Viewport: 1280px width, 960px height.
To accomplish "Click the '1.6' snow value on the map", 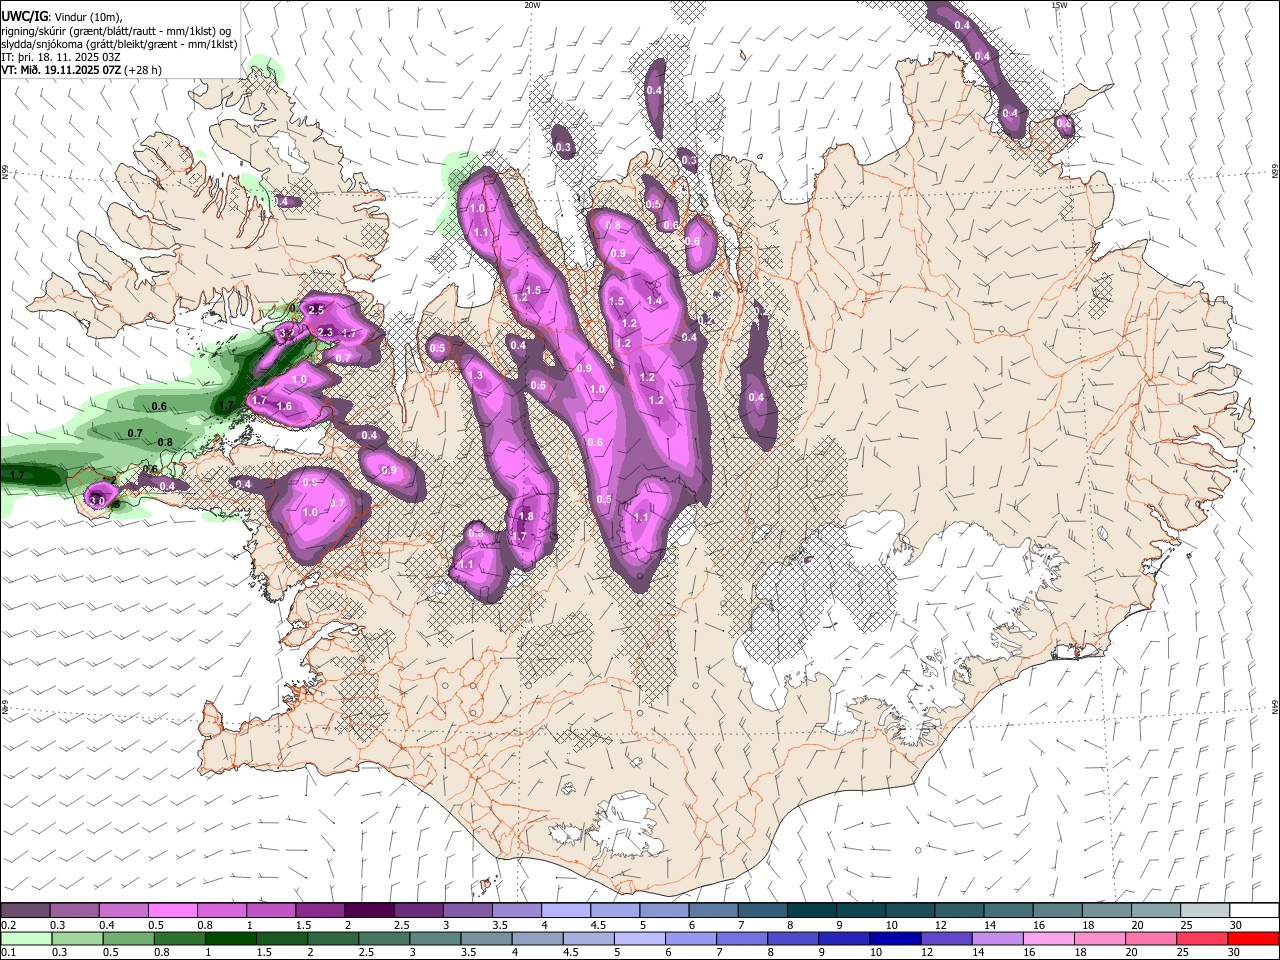I will coord(284,406).
